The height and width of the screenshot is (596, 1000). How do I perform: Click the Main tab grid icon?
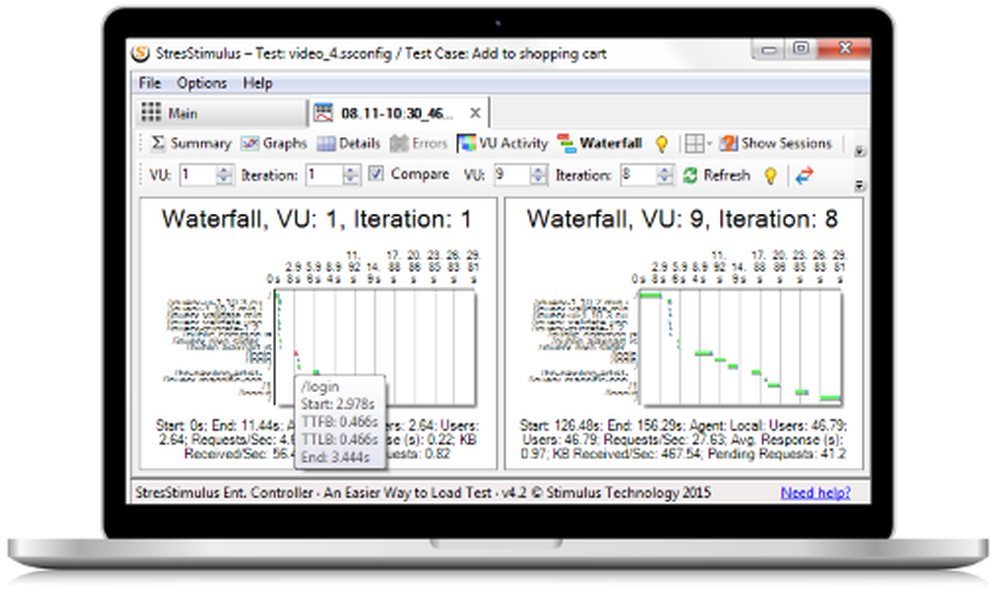151,112
